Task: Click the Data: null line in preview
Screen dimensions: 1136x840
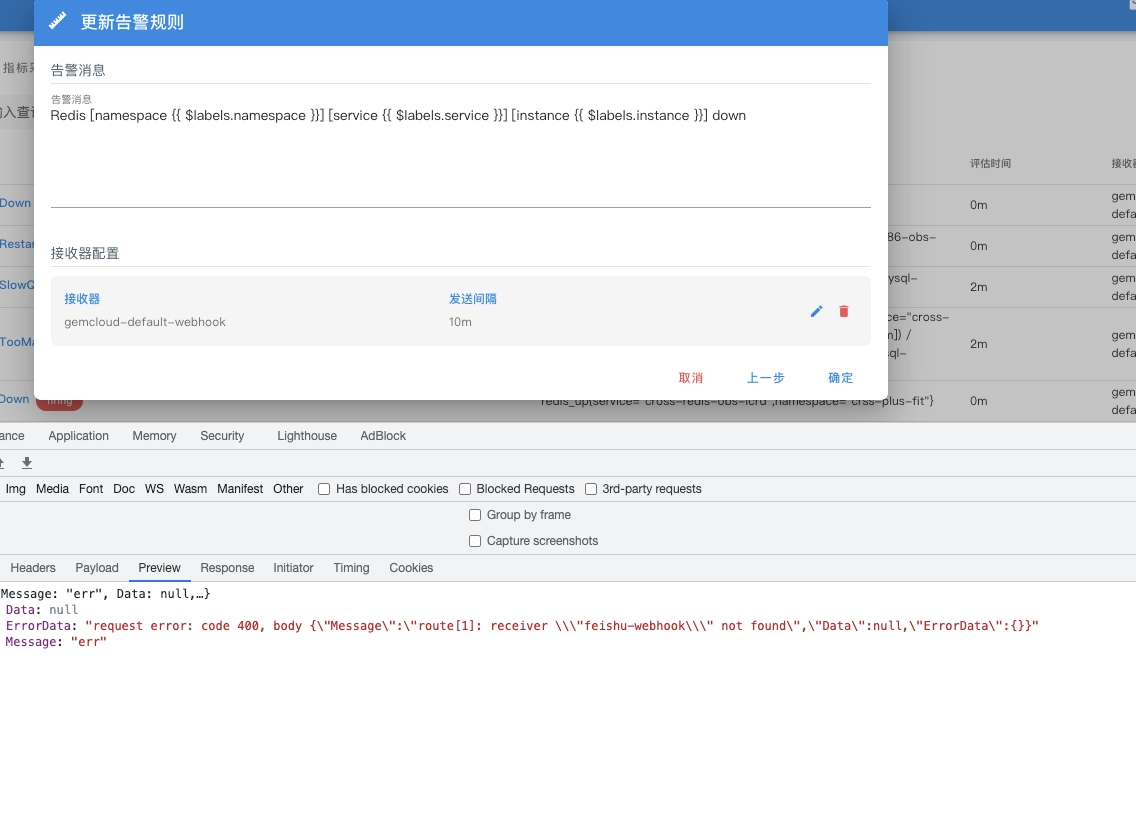Action: 42,610
